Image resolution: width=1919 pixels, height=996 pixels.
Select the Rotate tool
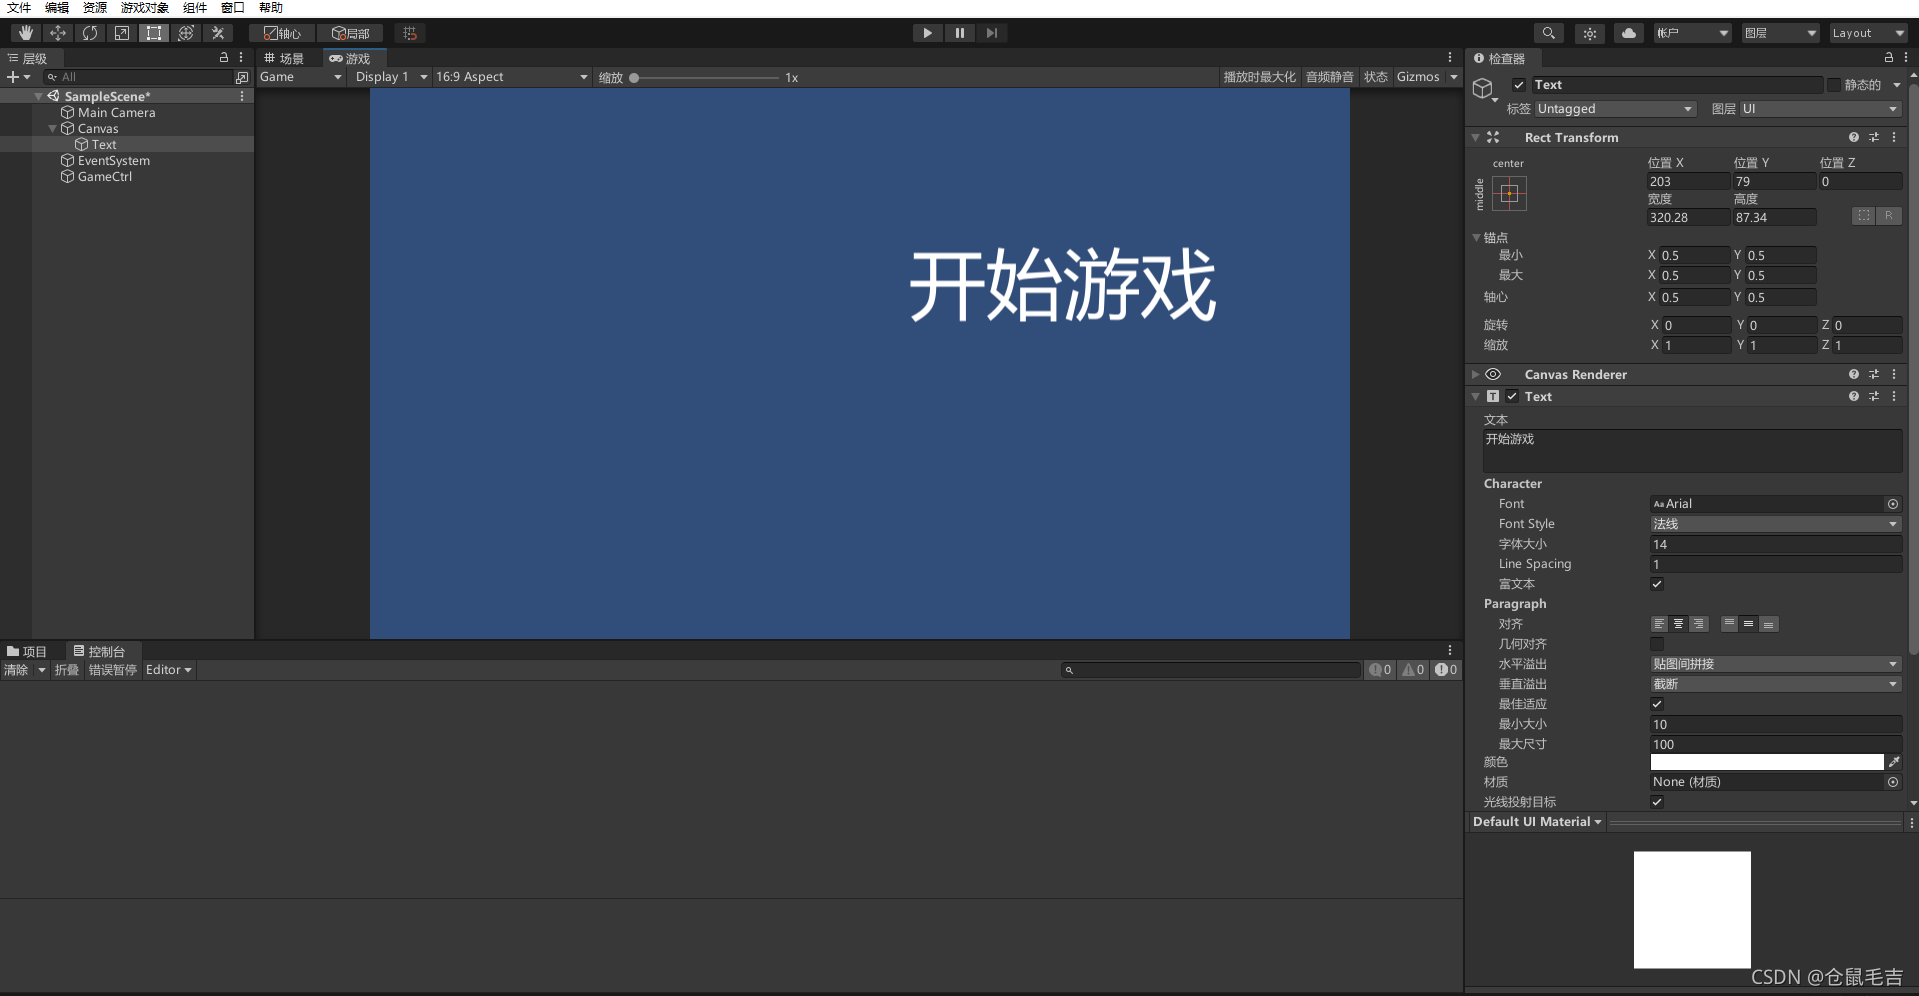(x=90, y=33)
